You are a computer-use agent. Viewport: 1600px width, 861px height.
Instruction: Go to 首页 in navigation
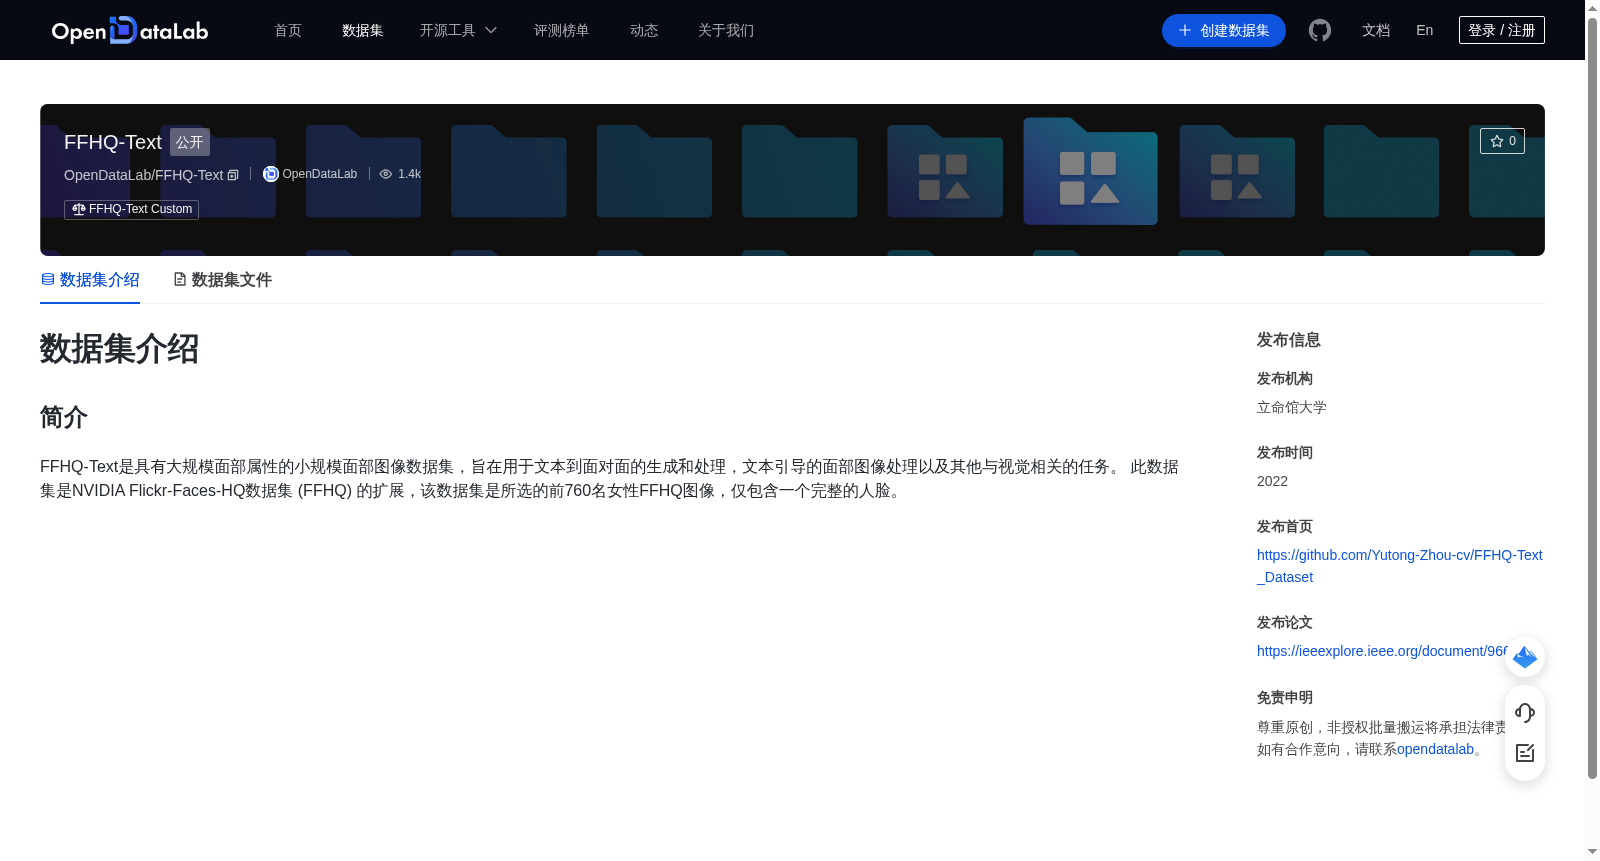click(288, 30)
